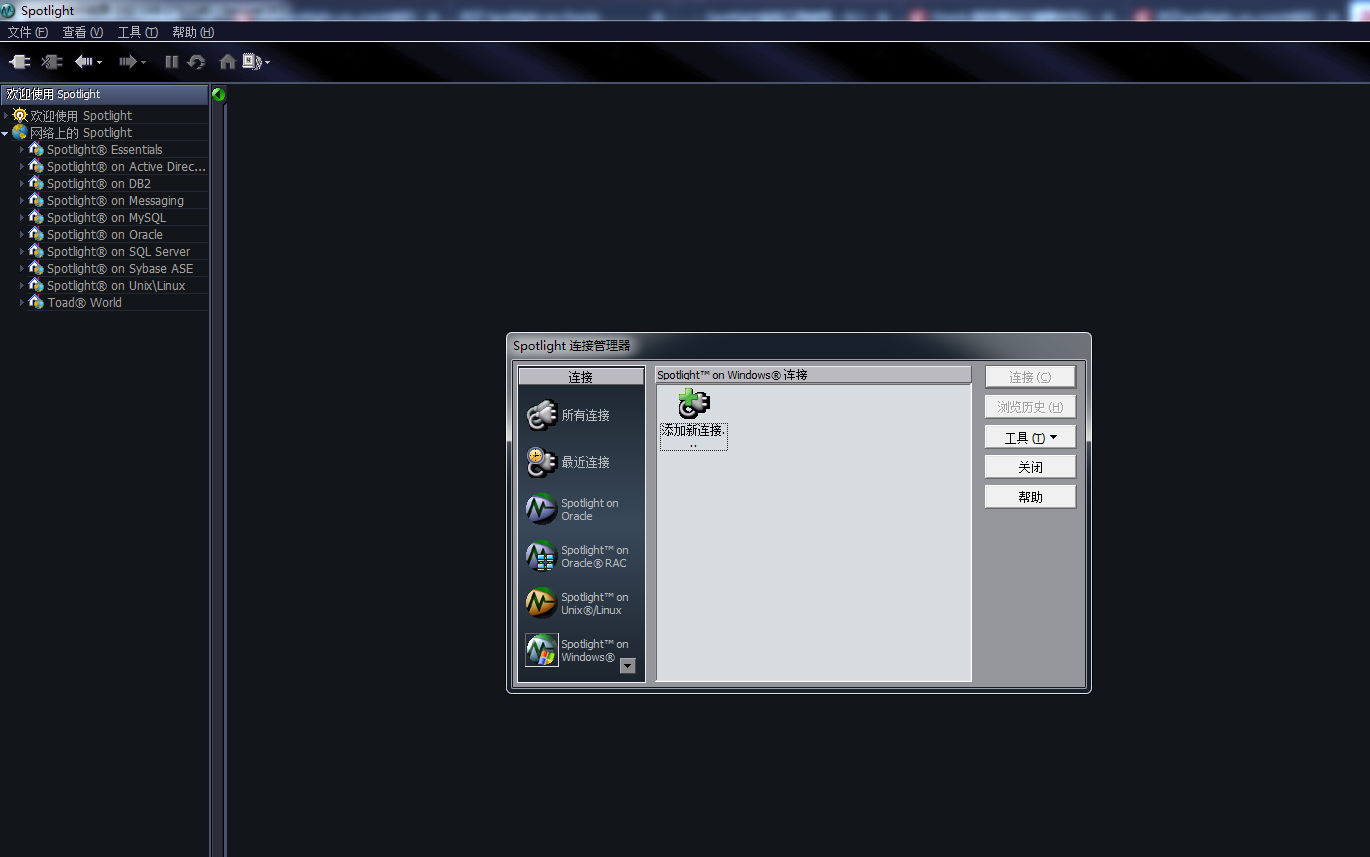Click the 浏览历史(H) button
Screen dimensions: 1370x857
tap(1030, 407)
